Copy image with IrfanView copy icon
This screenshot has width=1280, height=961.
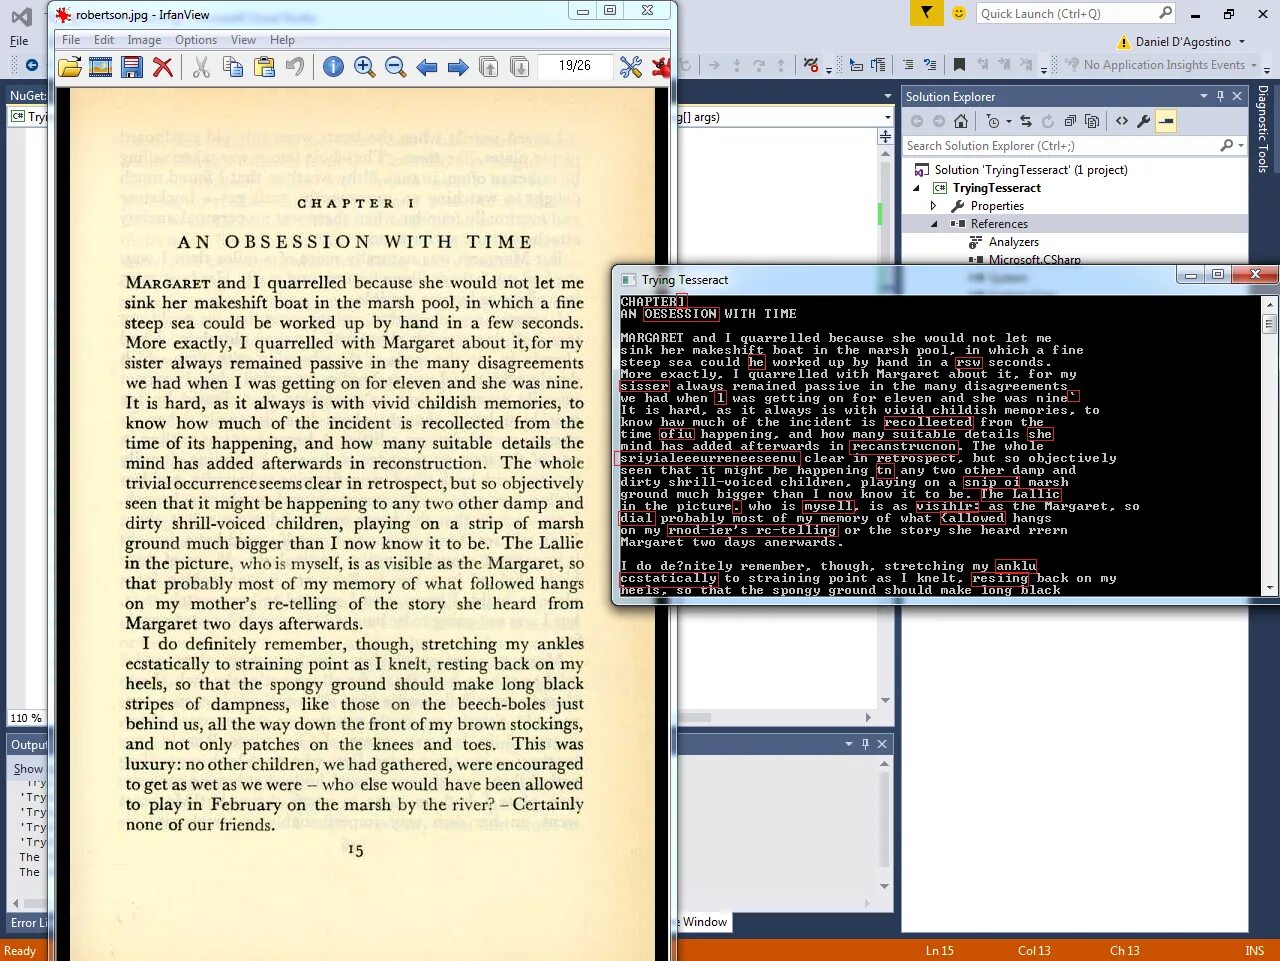click(x=233, y=67)
